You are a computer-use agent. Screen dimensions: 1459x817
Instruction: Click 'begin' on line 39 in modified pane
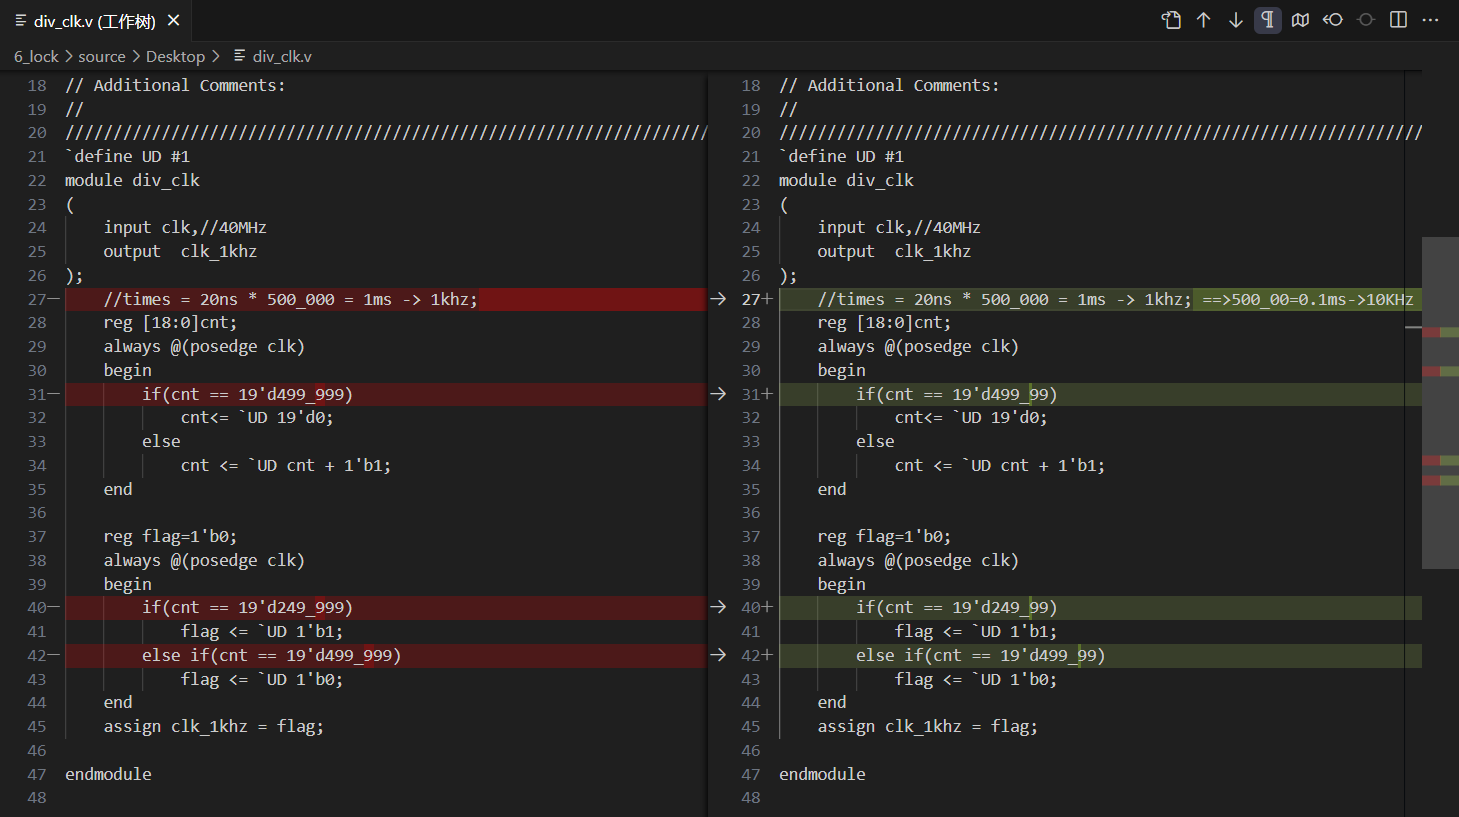842,584
